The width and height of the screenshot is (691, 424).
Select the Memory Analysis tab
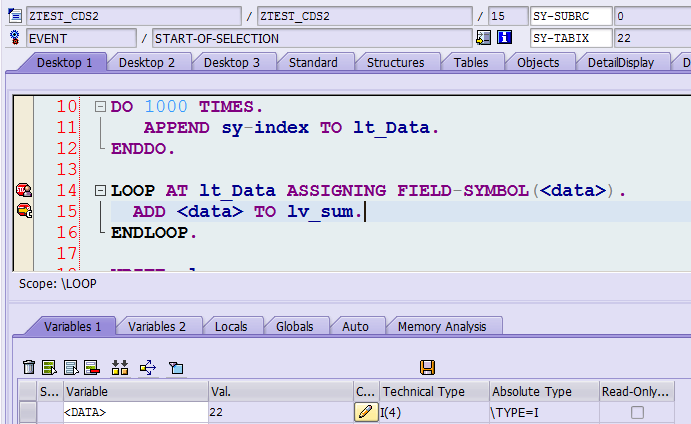tap(442, 327)
